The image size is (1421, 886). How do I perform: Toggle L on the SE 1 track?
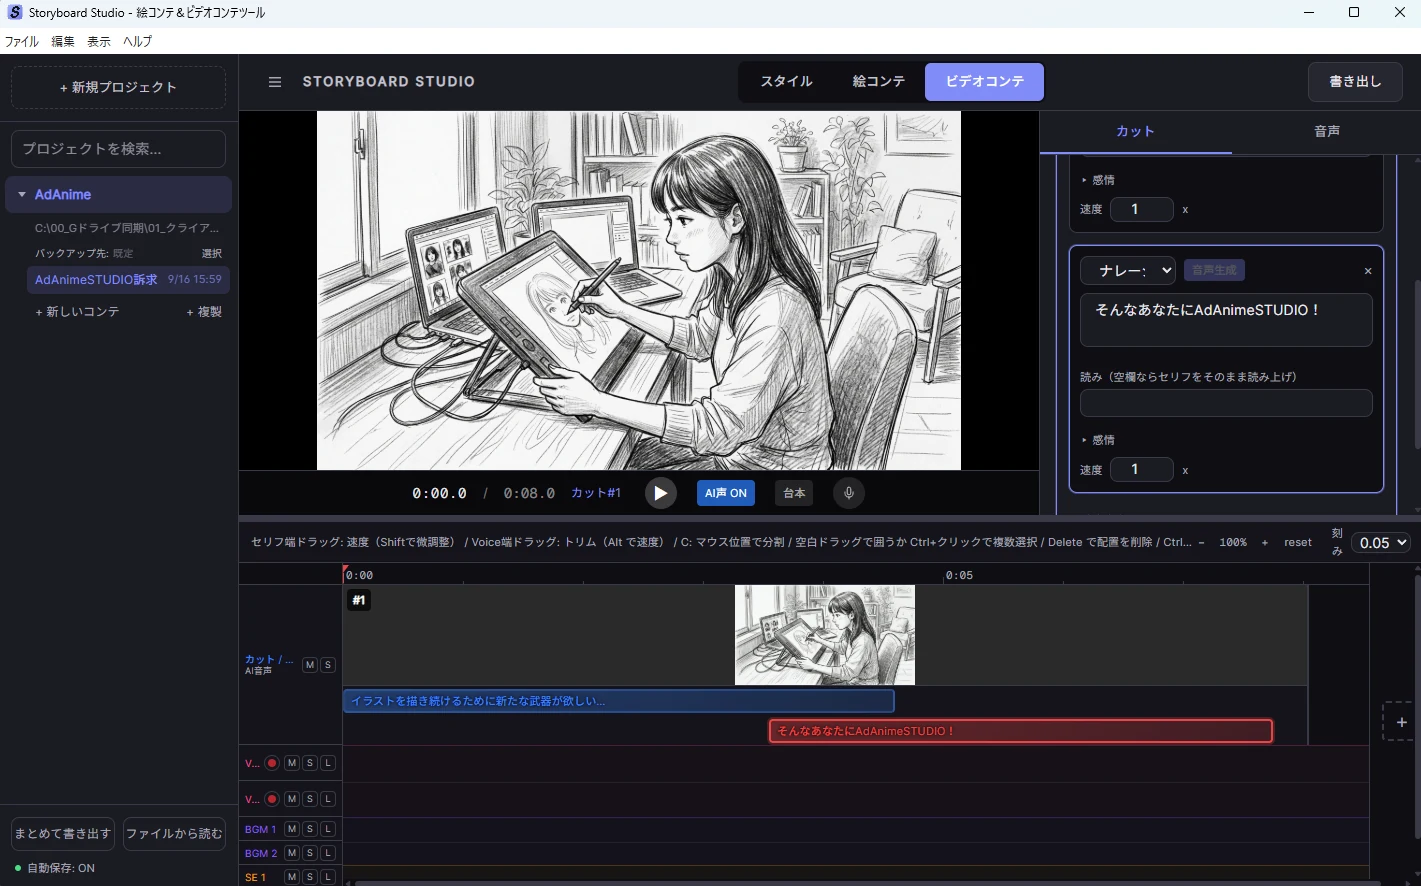[x=328, y=877]
